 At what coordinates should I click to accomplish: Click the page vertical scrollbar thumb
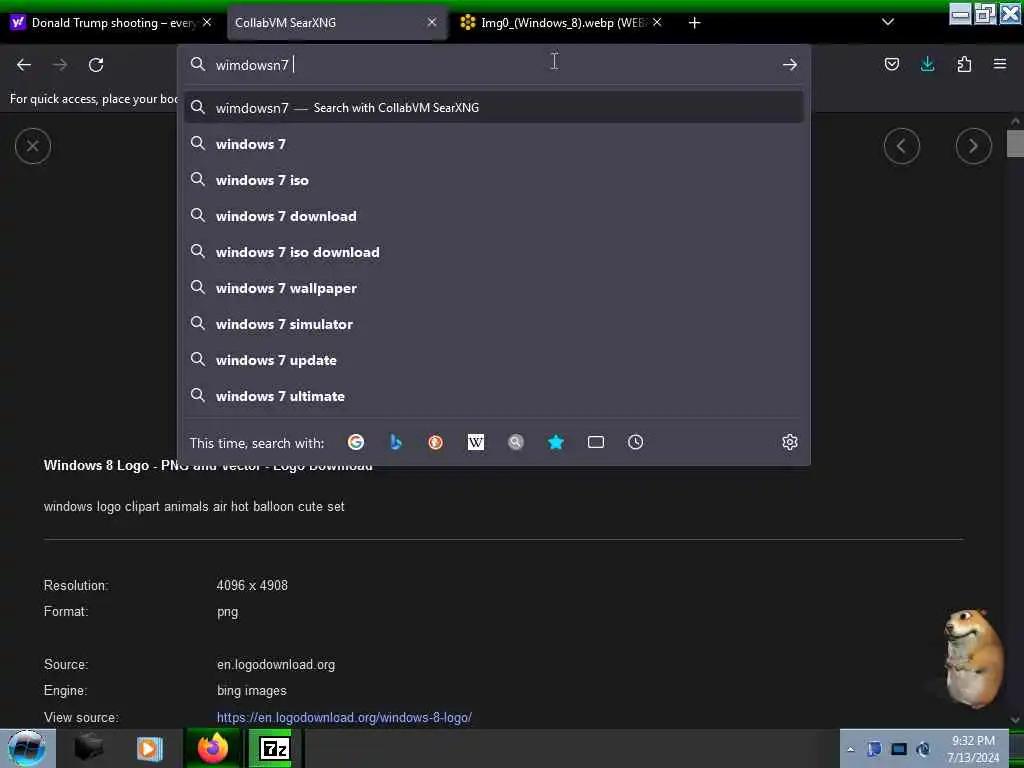1015,144
